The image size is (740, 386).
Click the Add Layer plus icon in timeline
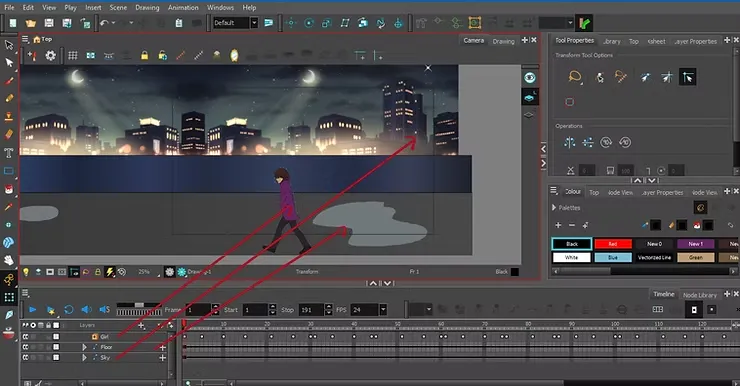pos(141,325)
